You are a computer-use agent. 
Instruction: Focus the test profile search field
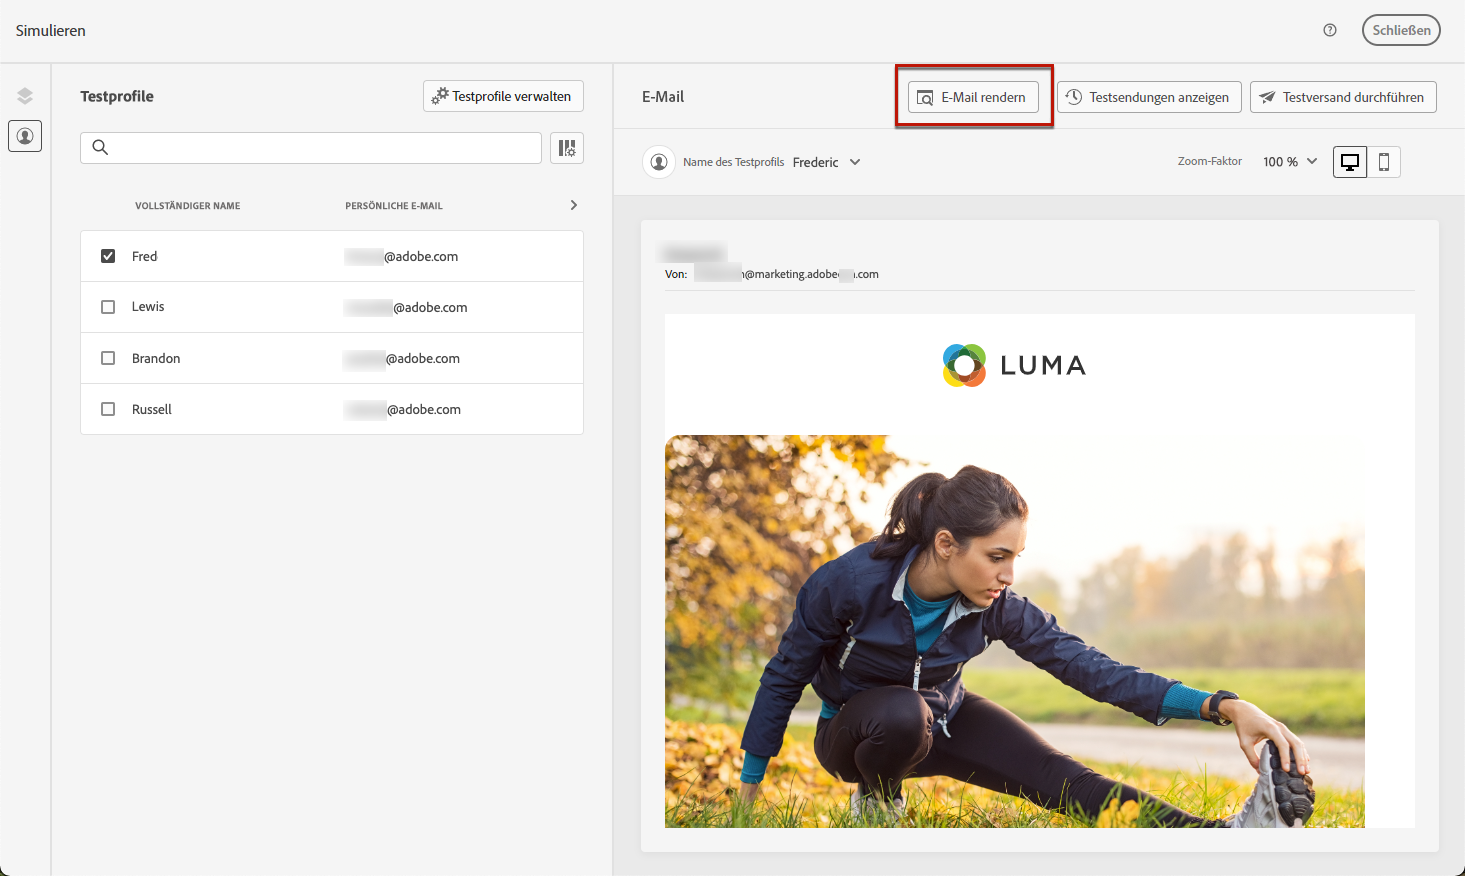tap(311, 148)
